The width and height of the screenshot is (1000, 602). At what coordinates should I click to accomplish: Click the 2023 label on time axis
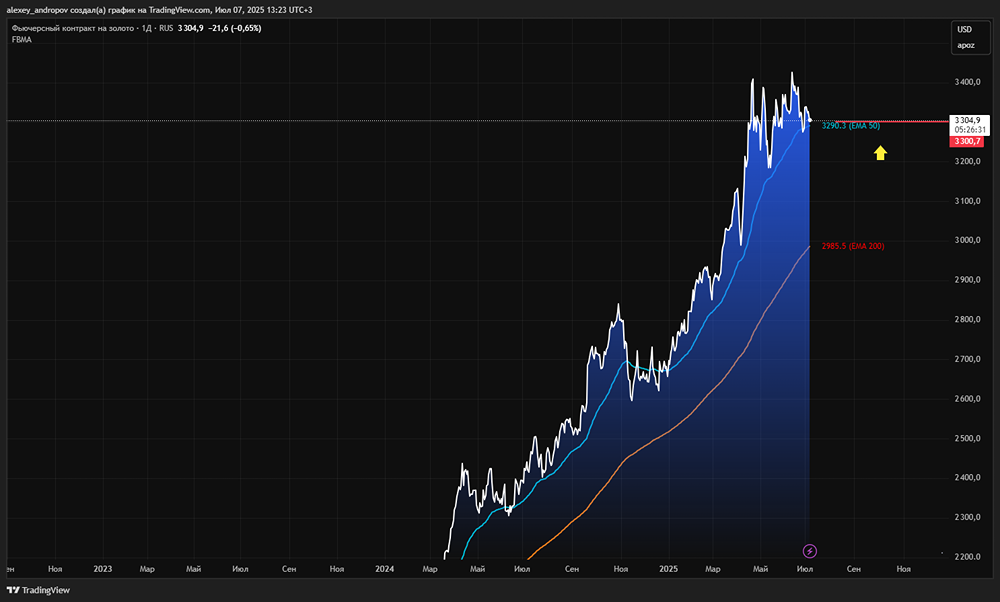(x=103, y=569)
